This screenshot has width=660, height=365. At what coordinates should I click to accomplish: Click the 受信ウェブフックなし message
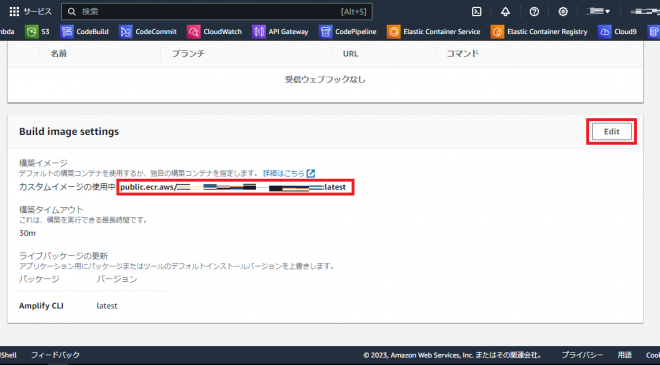click(x=325, y=79)
